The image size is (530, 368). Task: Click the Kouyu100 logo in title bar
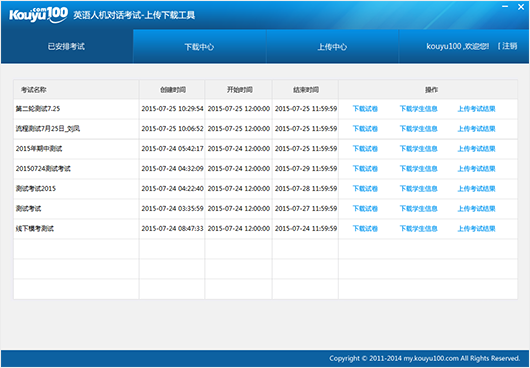pos(38,15)
